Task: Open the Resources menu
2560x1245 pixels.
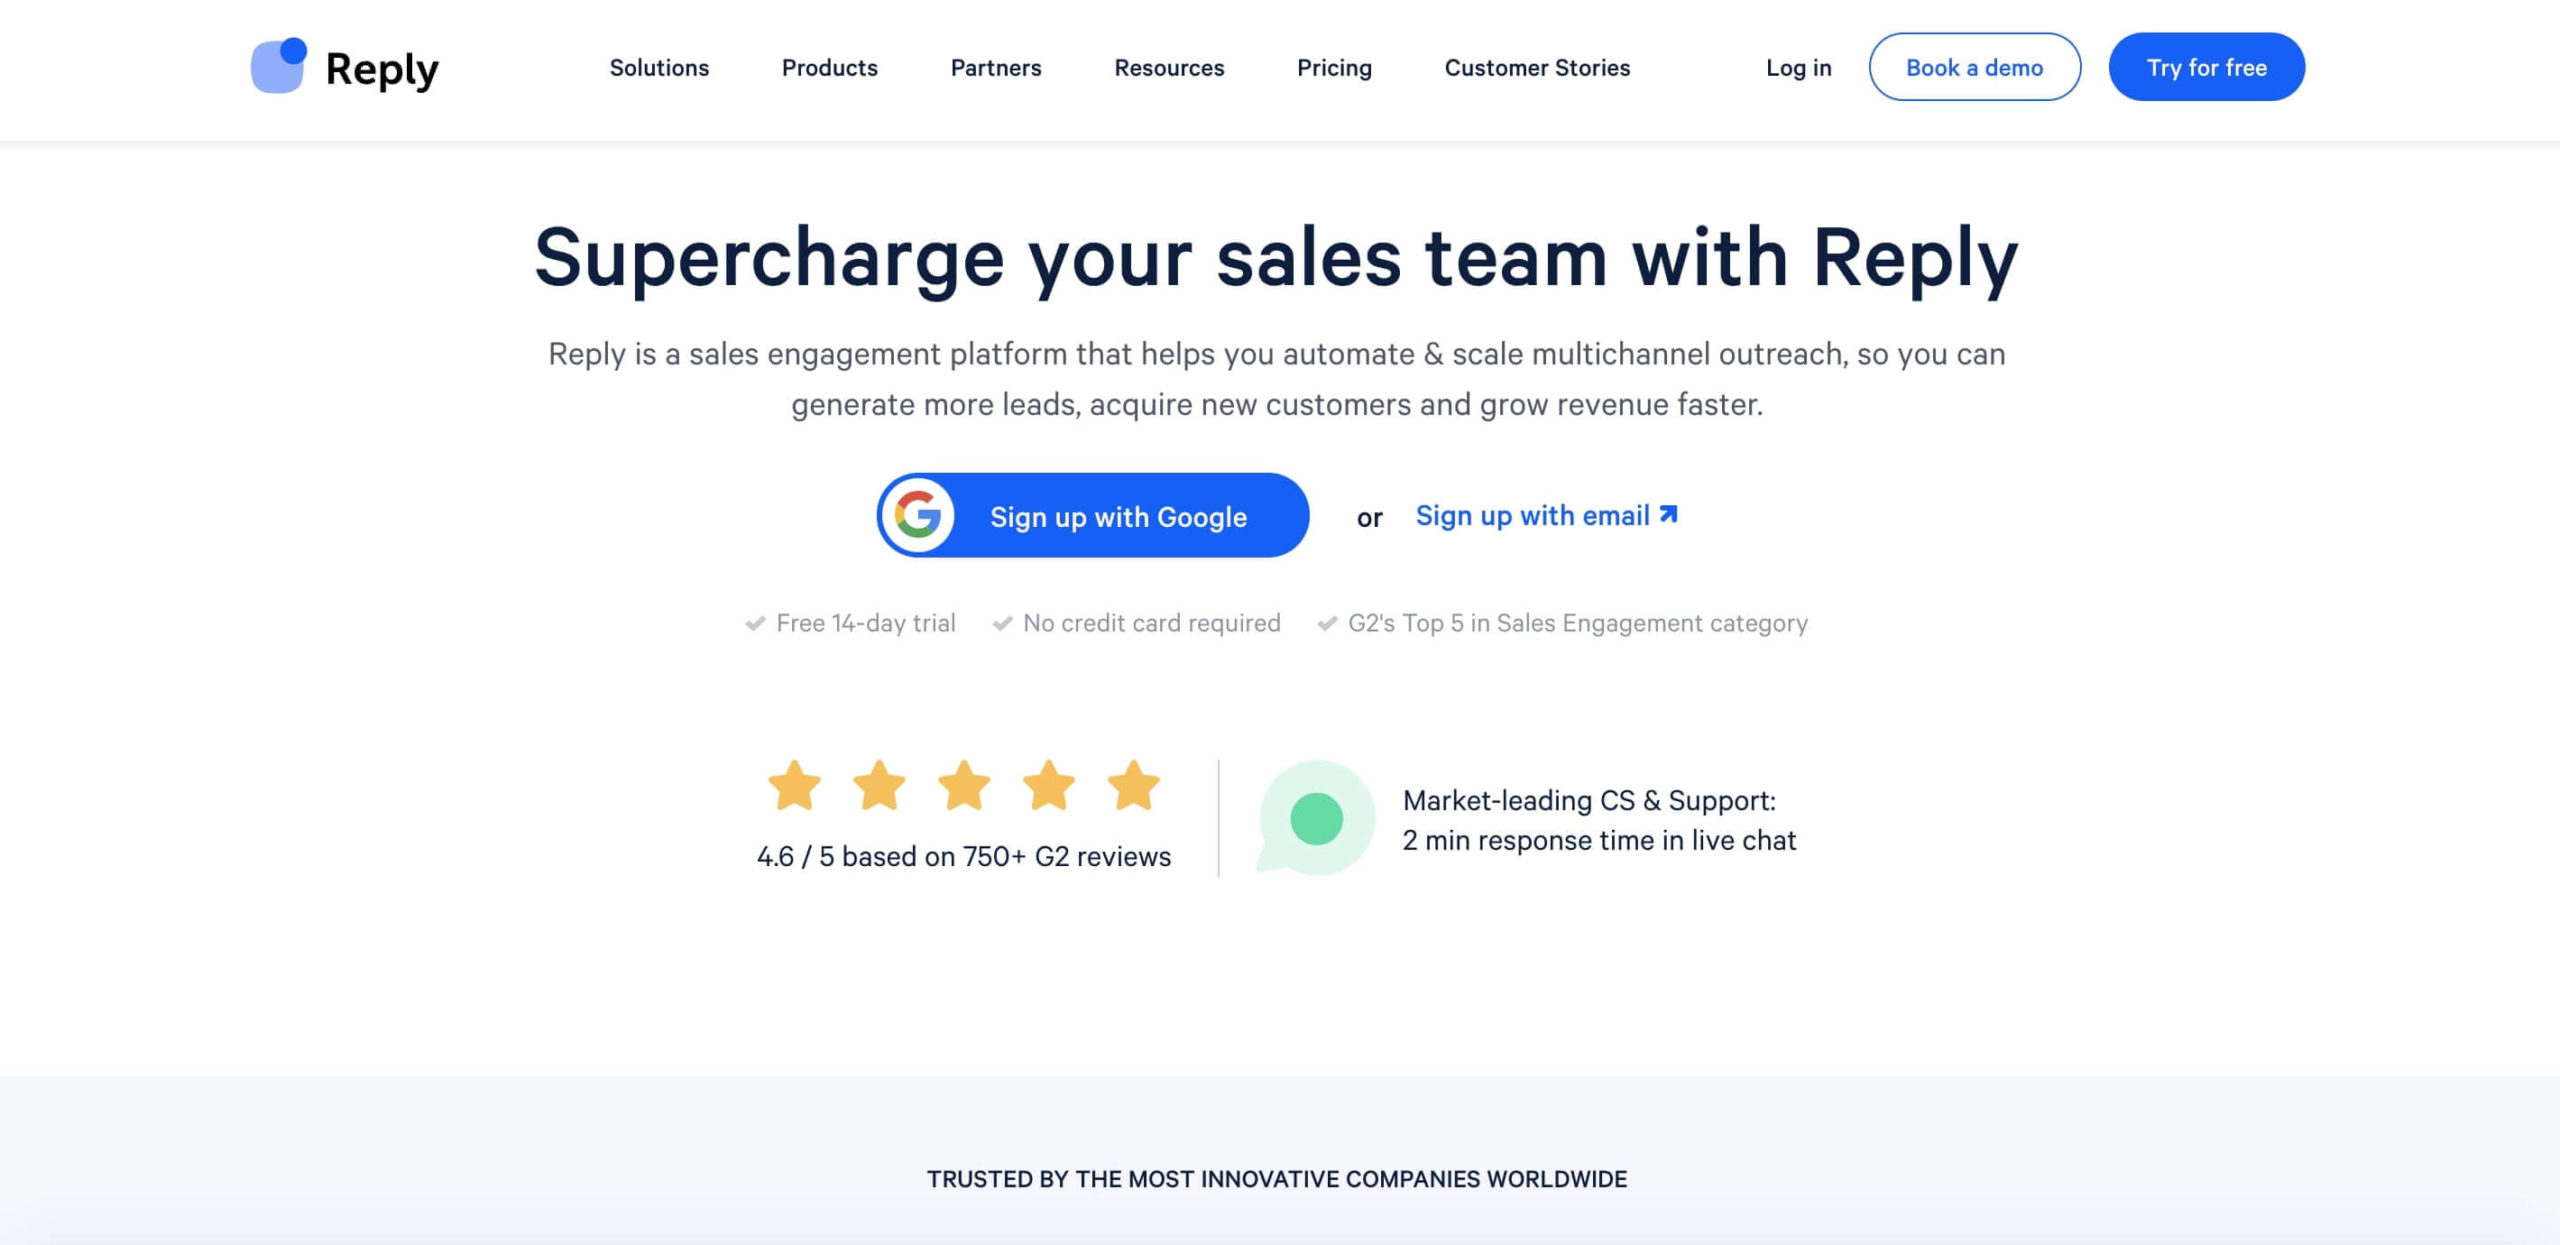Action: [x=1169, y=68]
